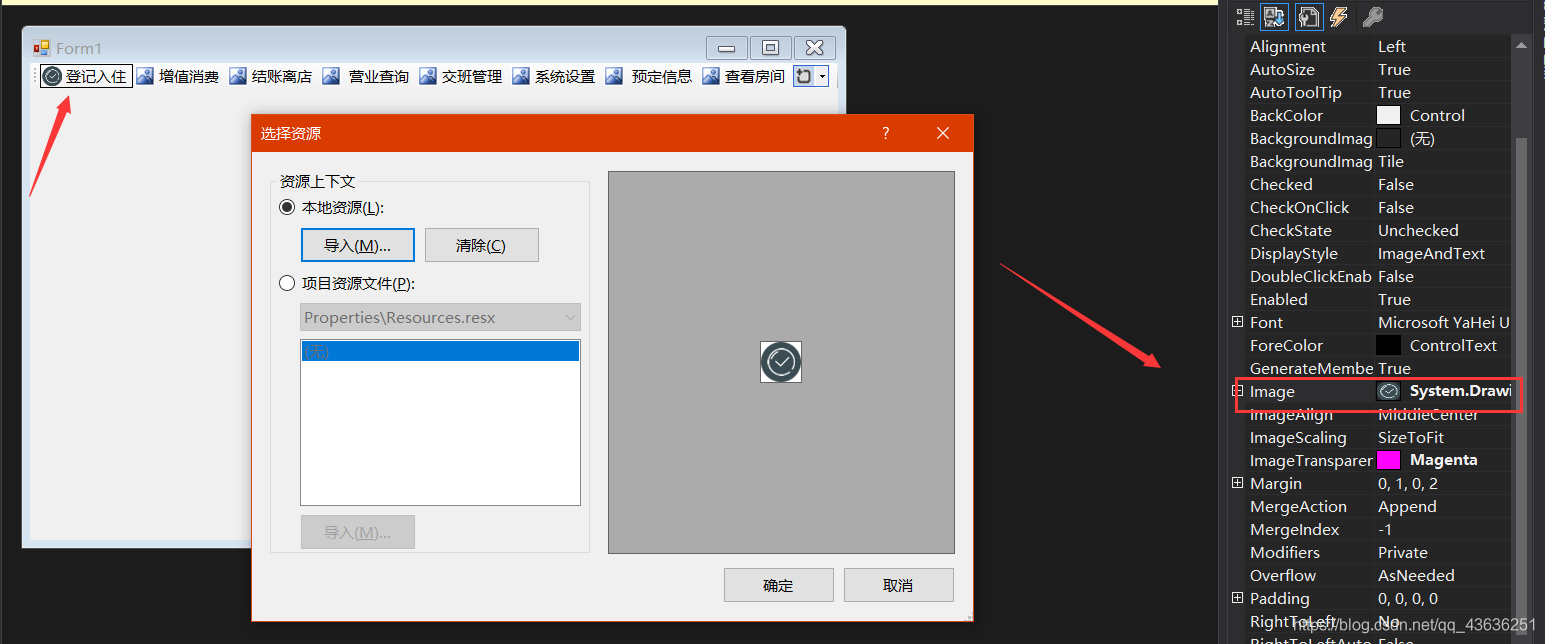Select the 项目资源文件 radio button
Screen dimensions: 1545x644
click(x=287, y=283)
